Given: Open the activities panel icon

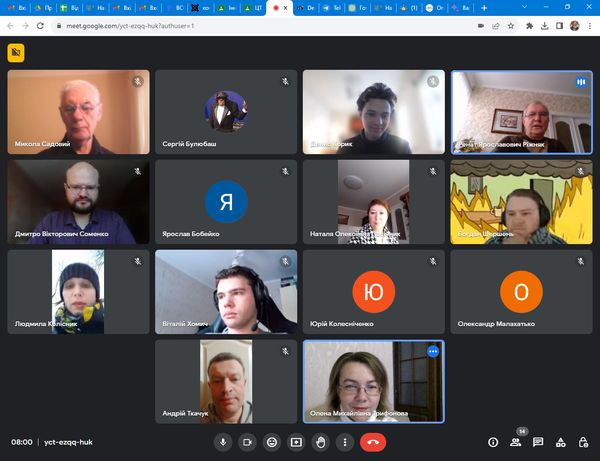Looking at the screenshot, I should 560,442.
